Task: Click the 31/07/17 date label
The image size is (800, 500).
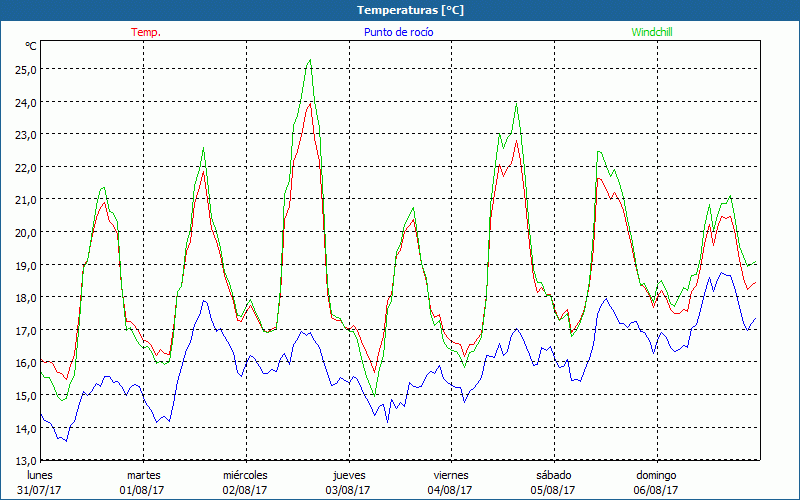Action: (x=40, y=490)
